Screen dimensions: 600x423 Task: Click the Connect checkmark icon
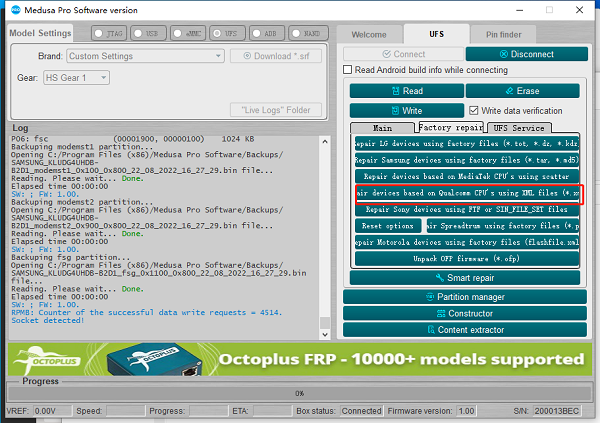(386, 54)
